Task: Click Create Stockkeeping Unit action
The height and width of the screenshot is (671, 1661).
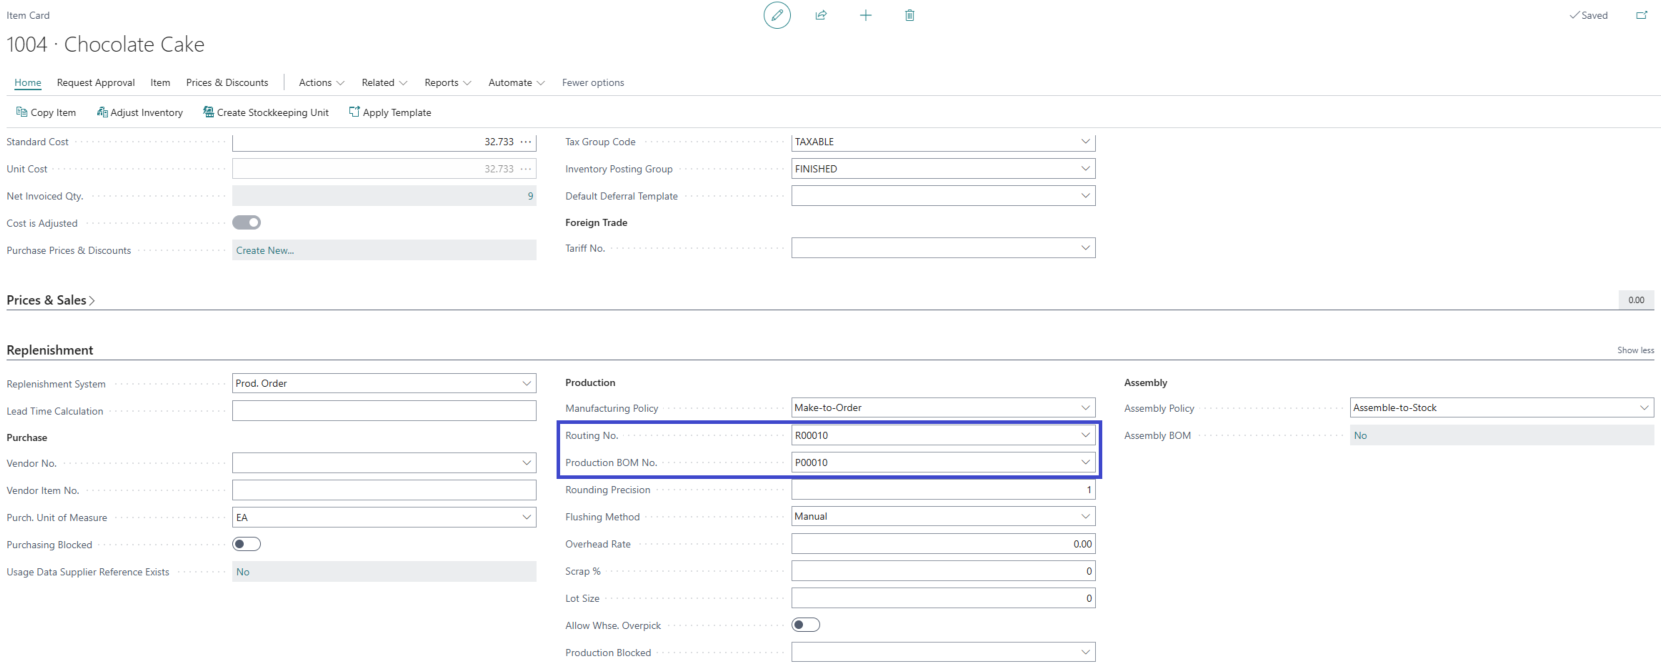Action: [x=266, y=113]
